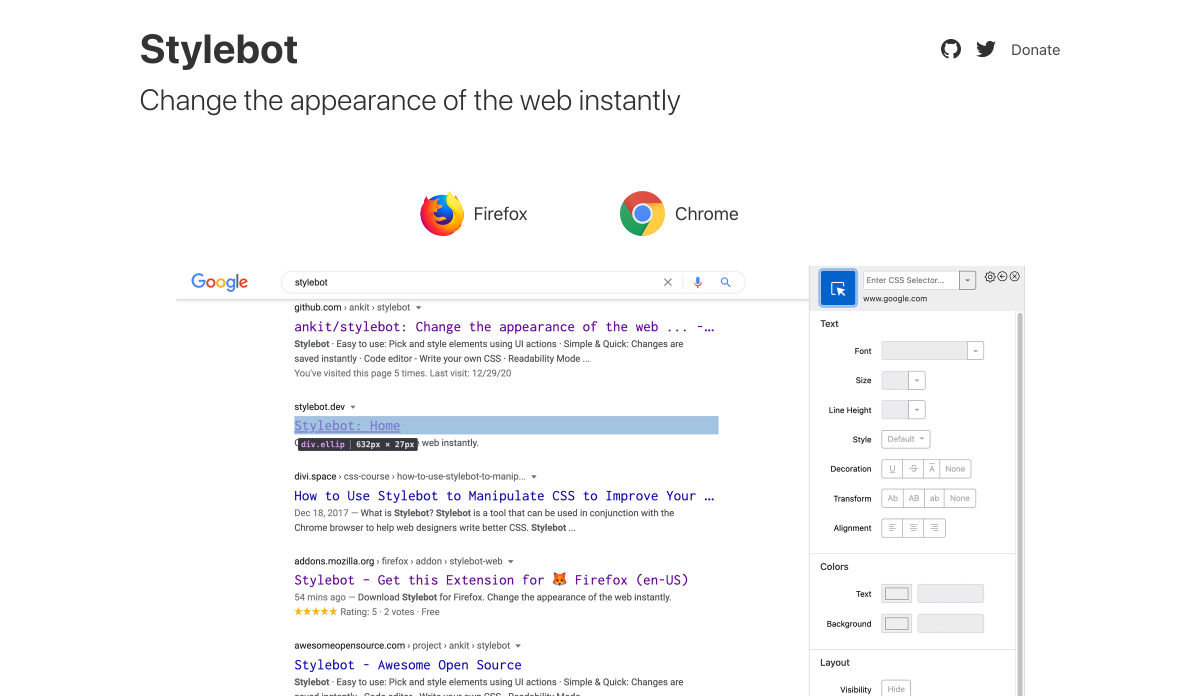Click the Stylebot panel left-arrow position icon
This screenshot has width=1200, height=696.
[1002, 277]
